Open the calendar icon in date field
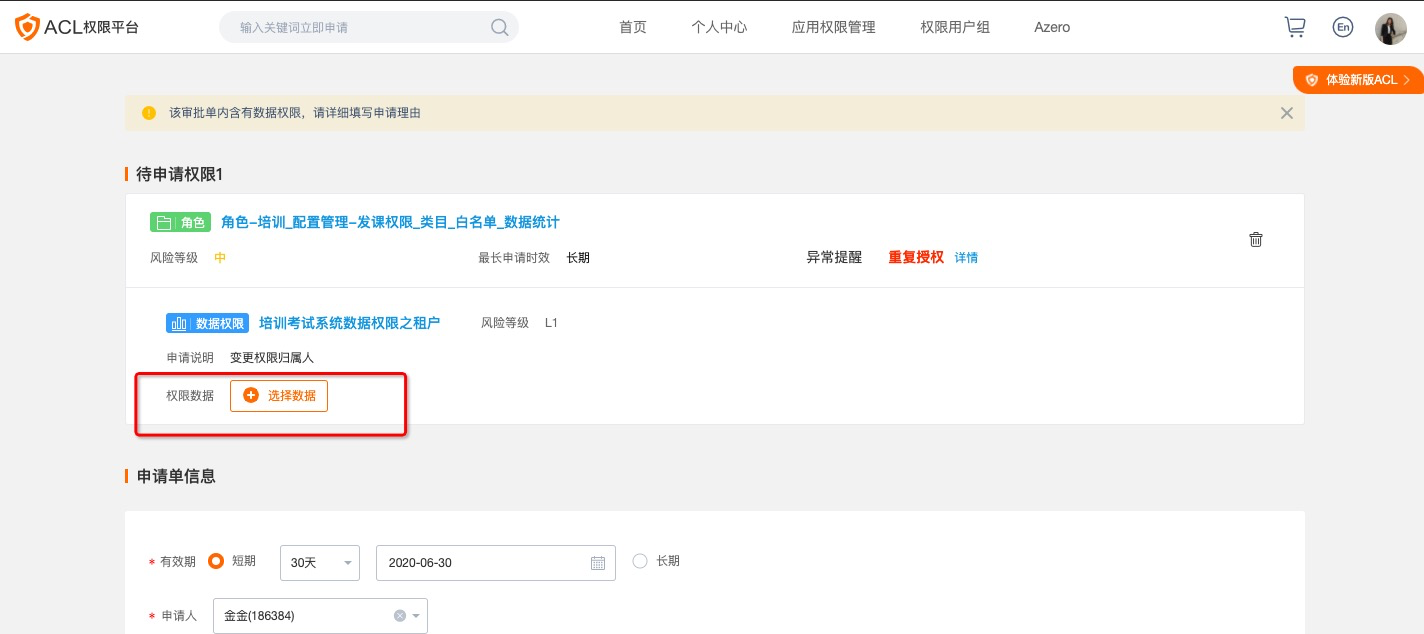The image size is (1424, 634). click(x=598, y=563)
